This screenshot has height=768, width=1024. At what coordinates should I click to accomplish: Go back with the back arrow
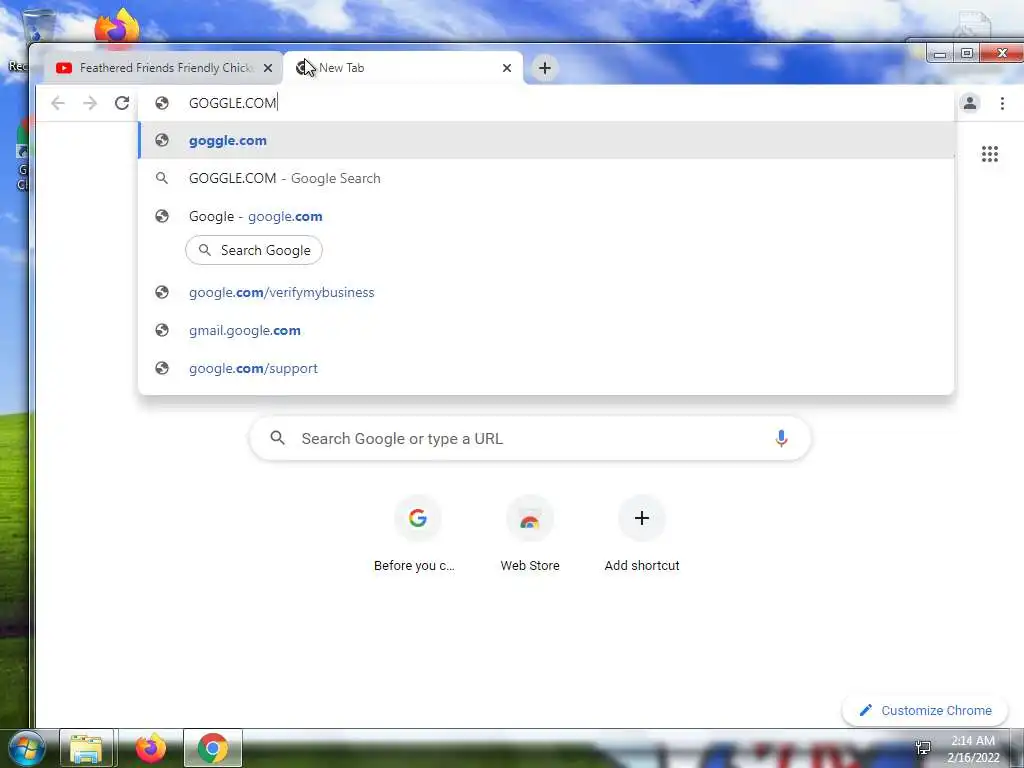58,103
